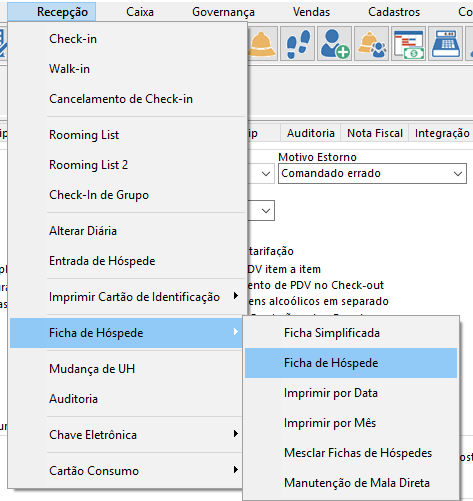Open Rooming List entry
This screenshot has height=501, width=473.
point(128,135)
